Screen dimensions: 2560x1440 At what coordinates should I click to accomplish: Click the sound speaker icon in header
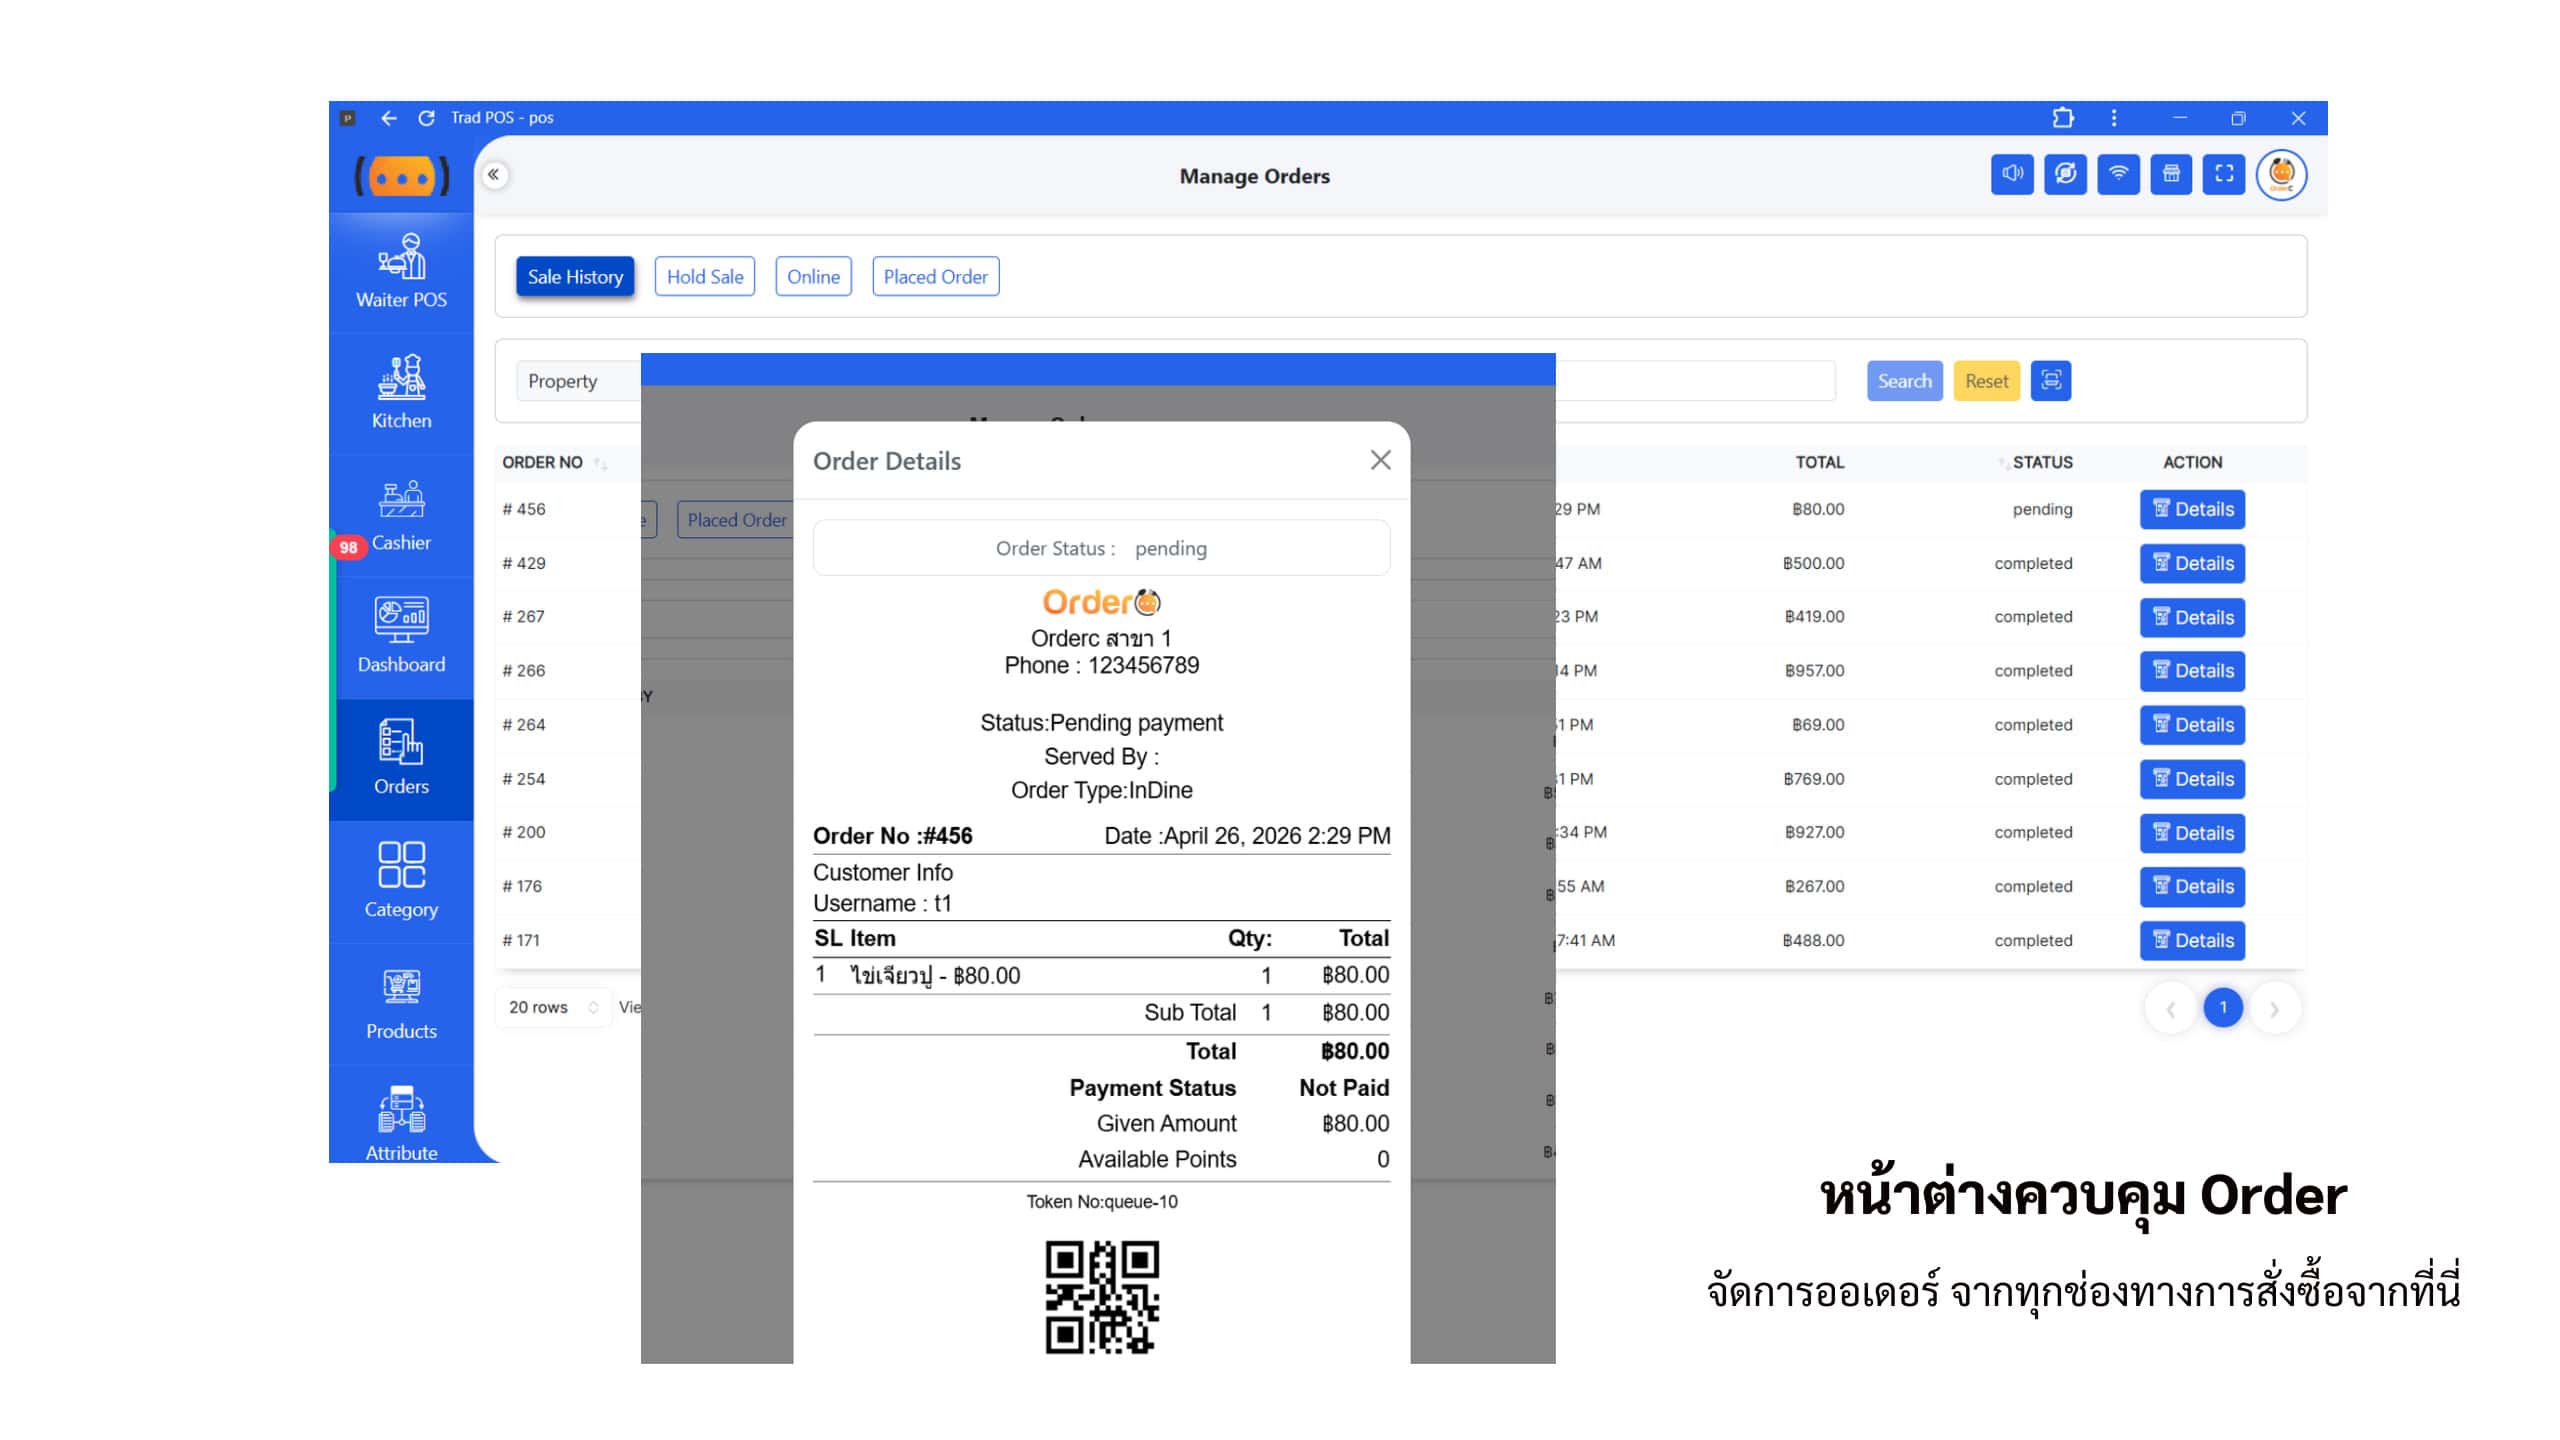(2012, 175)
